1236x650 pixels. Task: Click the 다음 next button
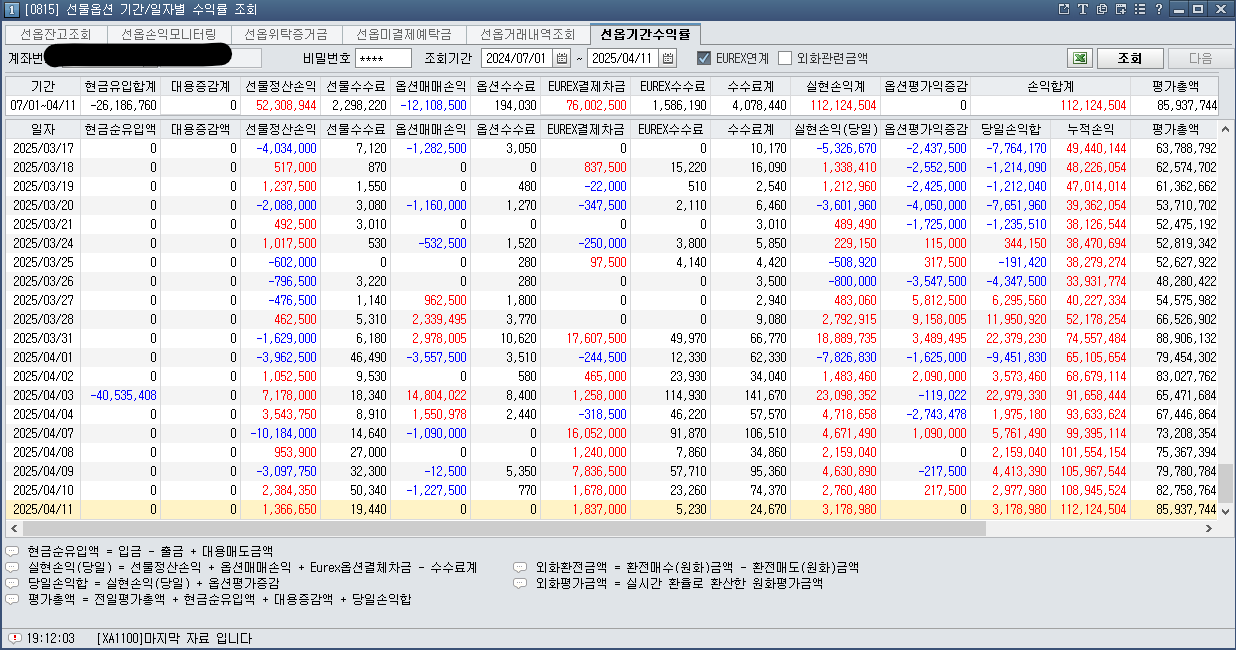pos(1201,58)
